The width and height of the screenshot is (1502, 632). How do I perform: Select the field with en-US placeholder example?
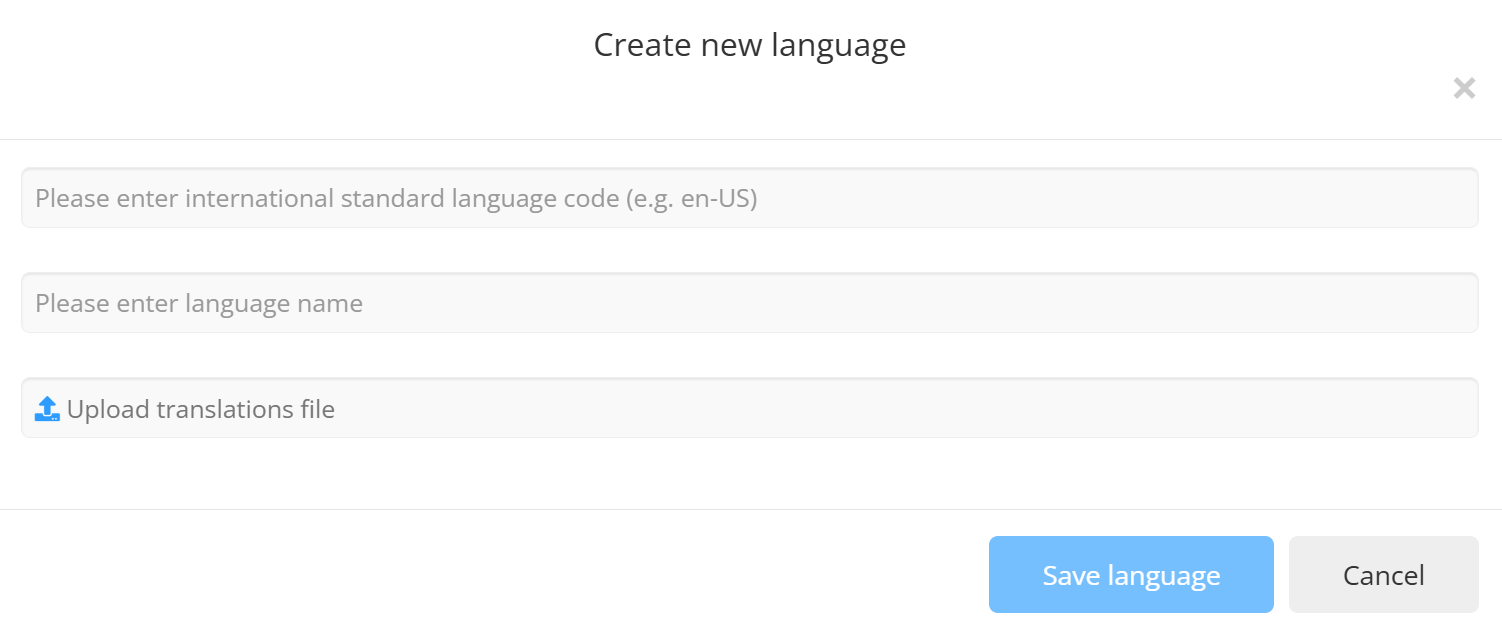coord(749,198)
